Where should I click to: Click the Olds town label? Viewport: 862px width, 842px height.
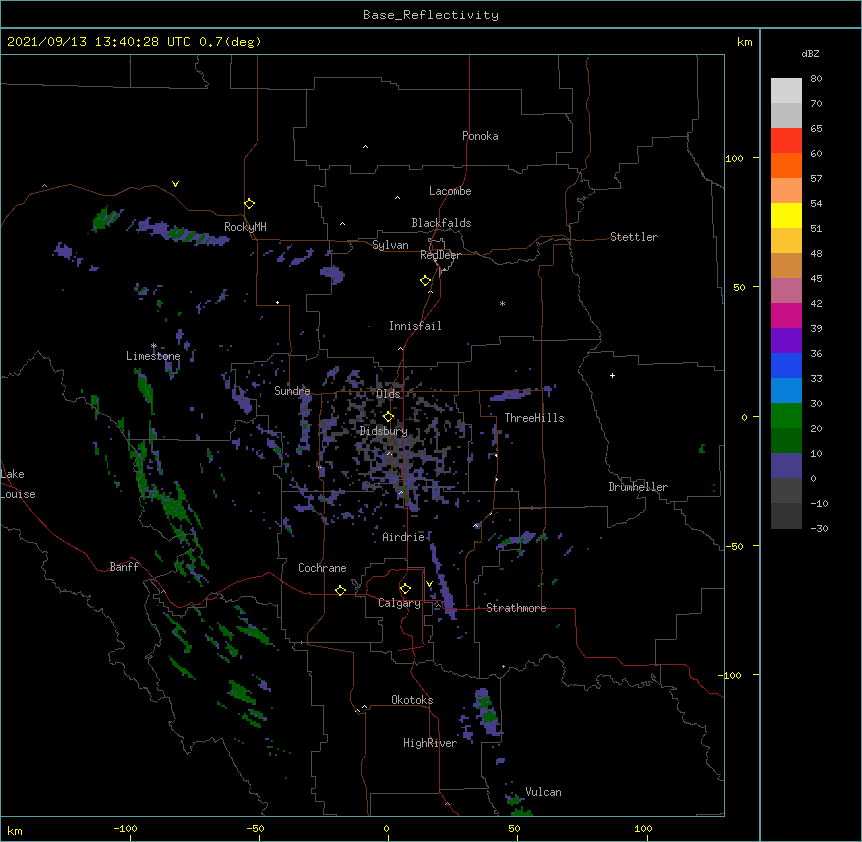pyautogui.click(x=388, y=394)
